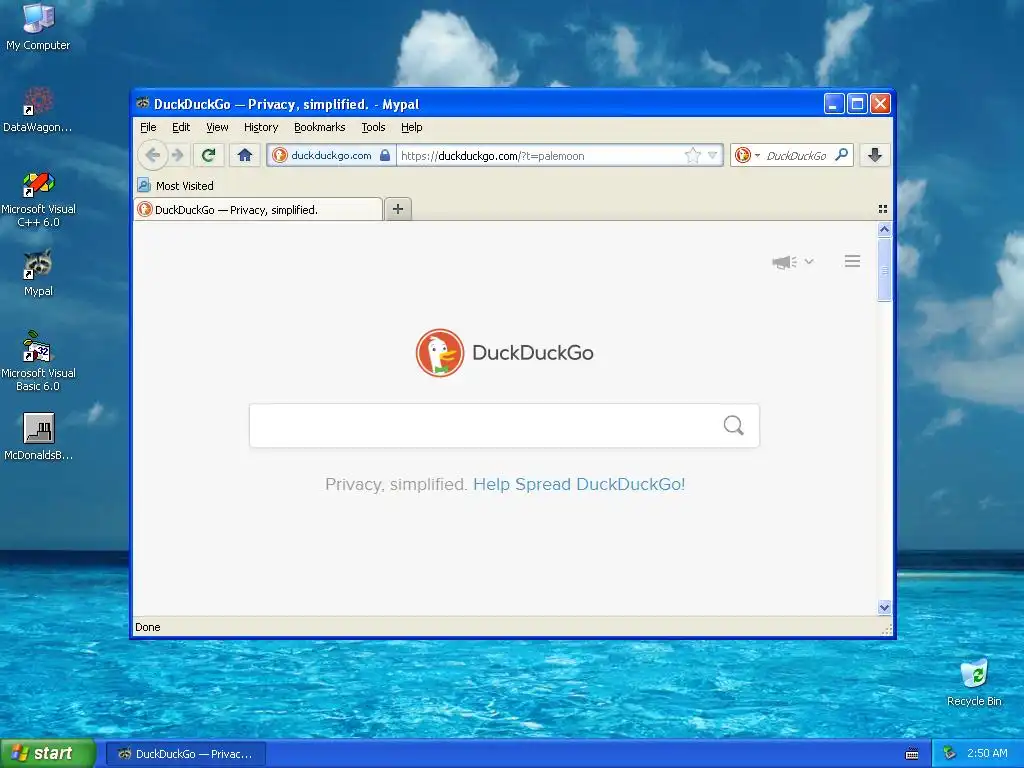Click the page search magnifier button
Image resolution: width=1024 pixels, height=768 pixels.
(x=733, y=426)
